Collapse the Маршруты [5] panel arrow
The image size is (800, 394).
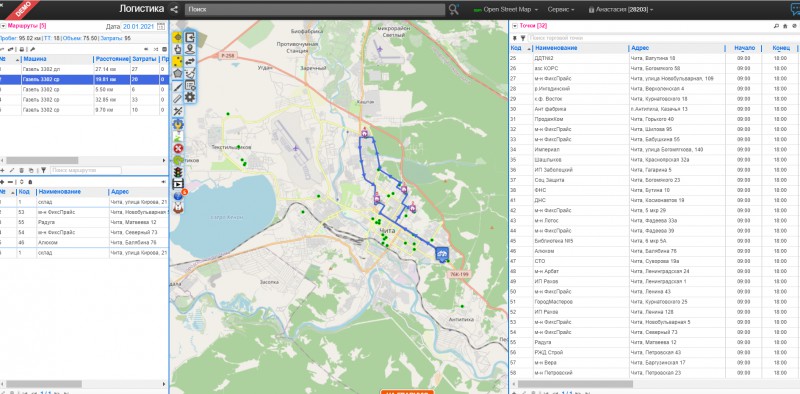coord(3,26)
